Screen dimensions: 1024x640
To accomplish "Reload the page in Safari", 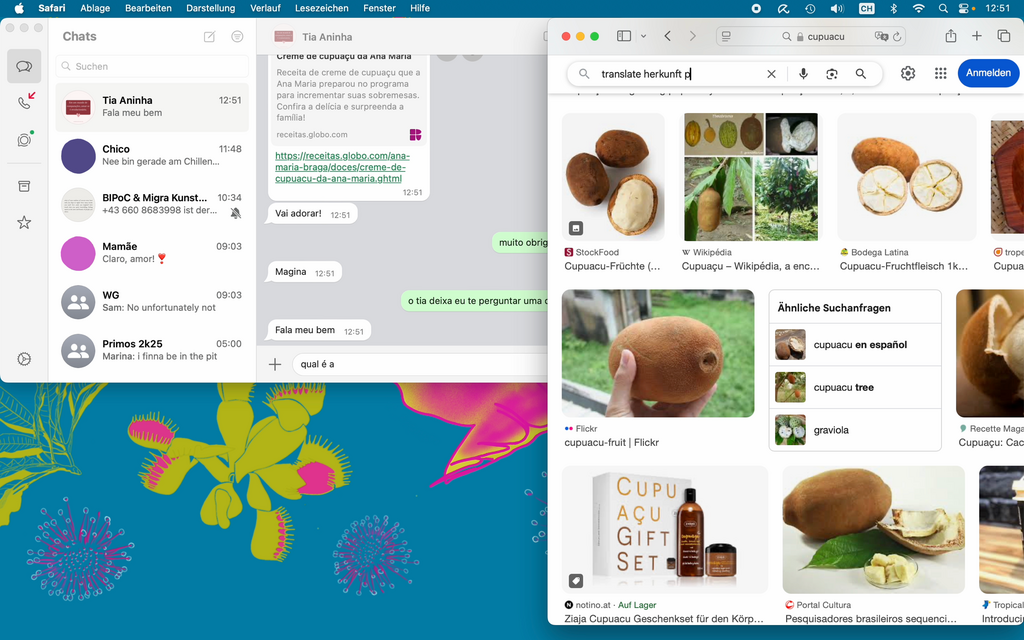I will point(897,37).
